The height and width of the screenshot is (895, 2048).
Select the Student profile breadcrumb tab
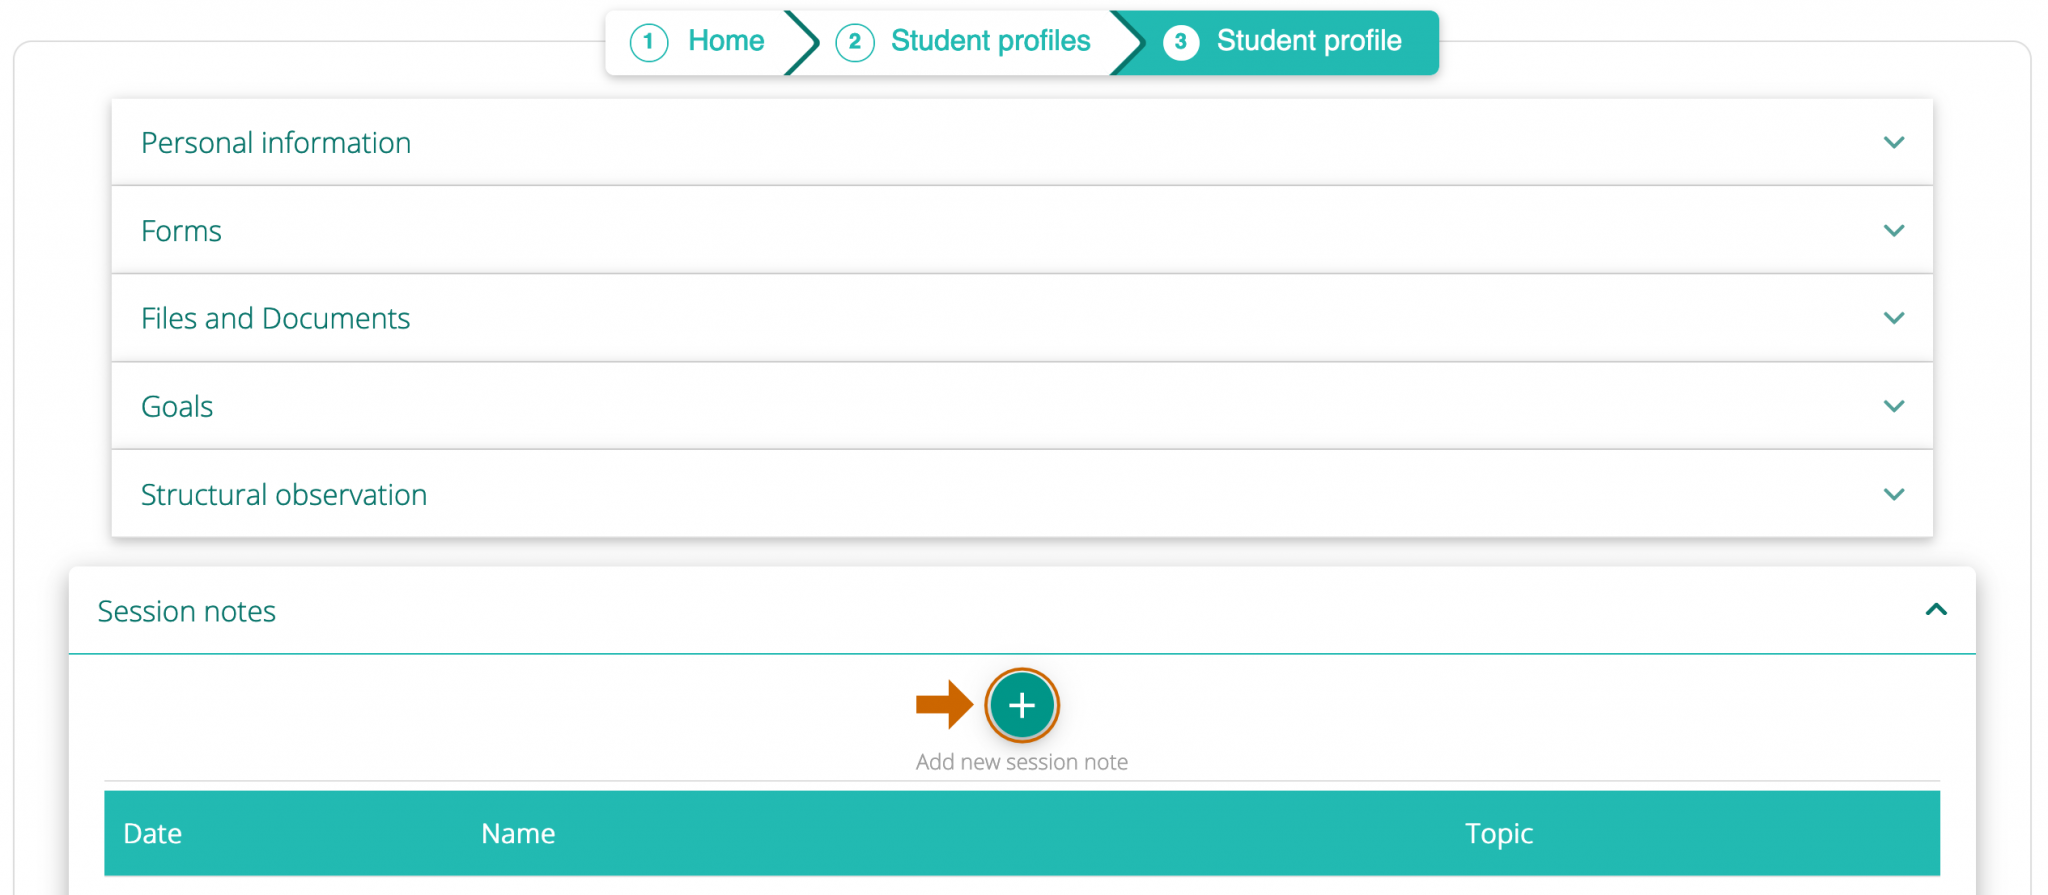click(1308, 42)
